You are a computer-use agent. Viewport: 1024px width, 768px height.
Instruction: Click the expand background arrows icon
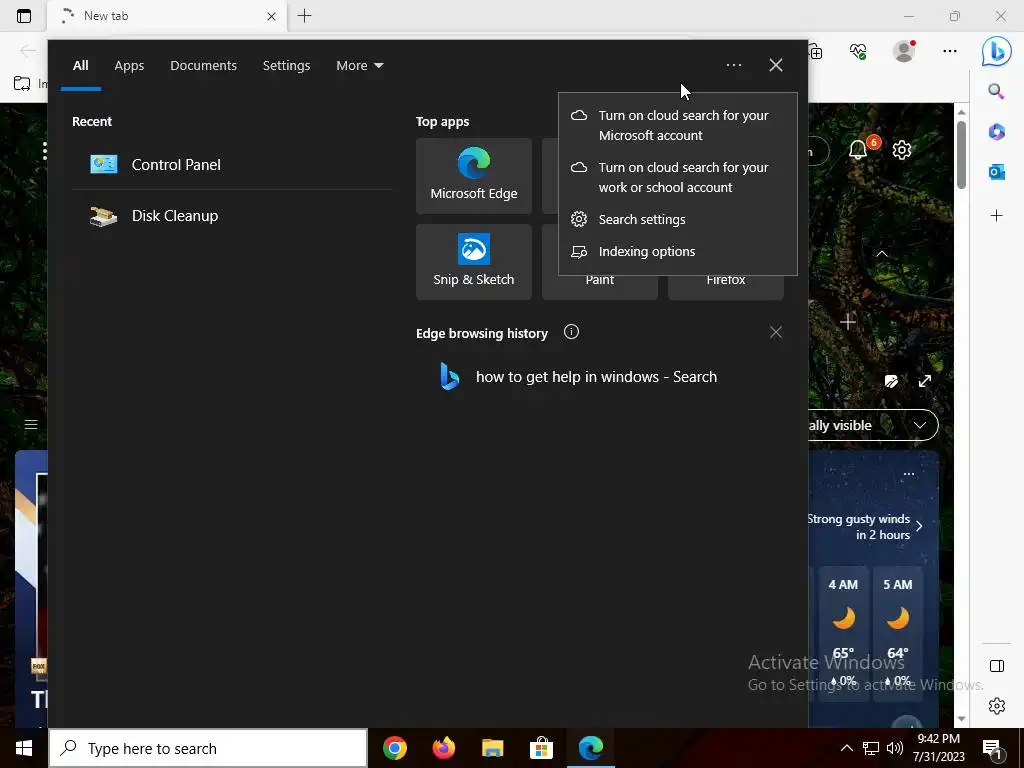[925, 381]
